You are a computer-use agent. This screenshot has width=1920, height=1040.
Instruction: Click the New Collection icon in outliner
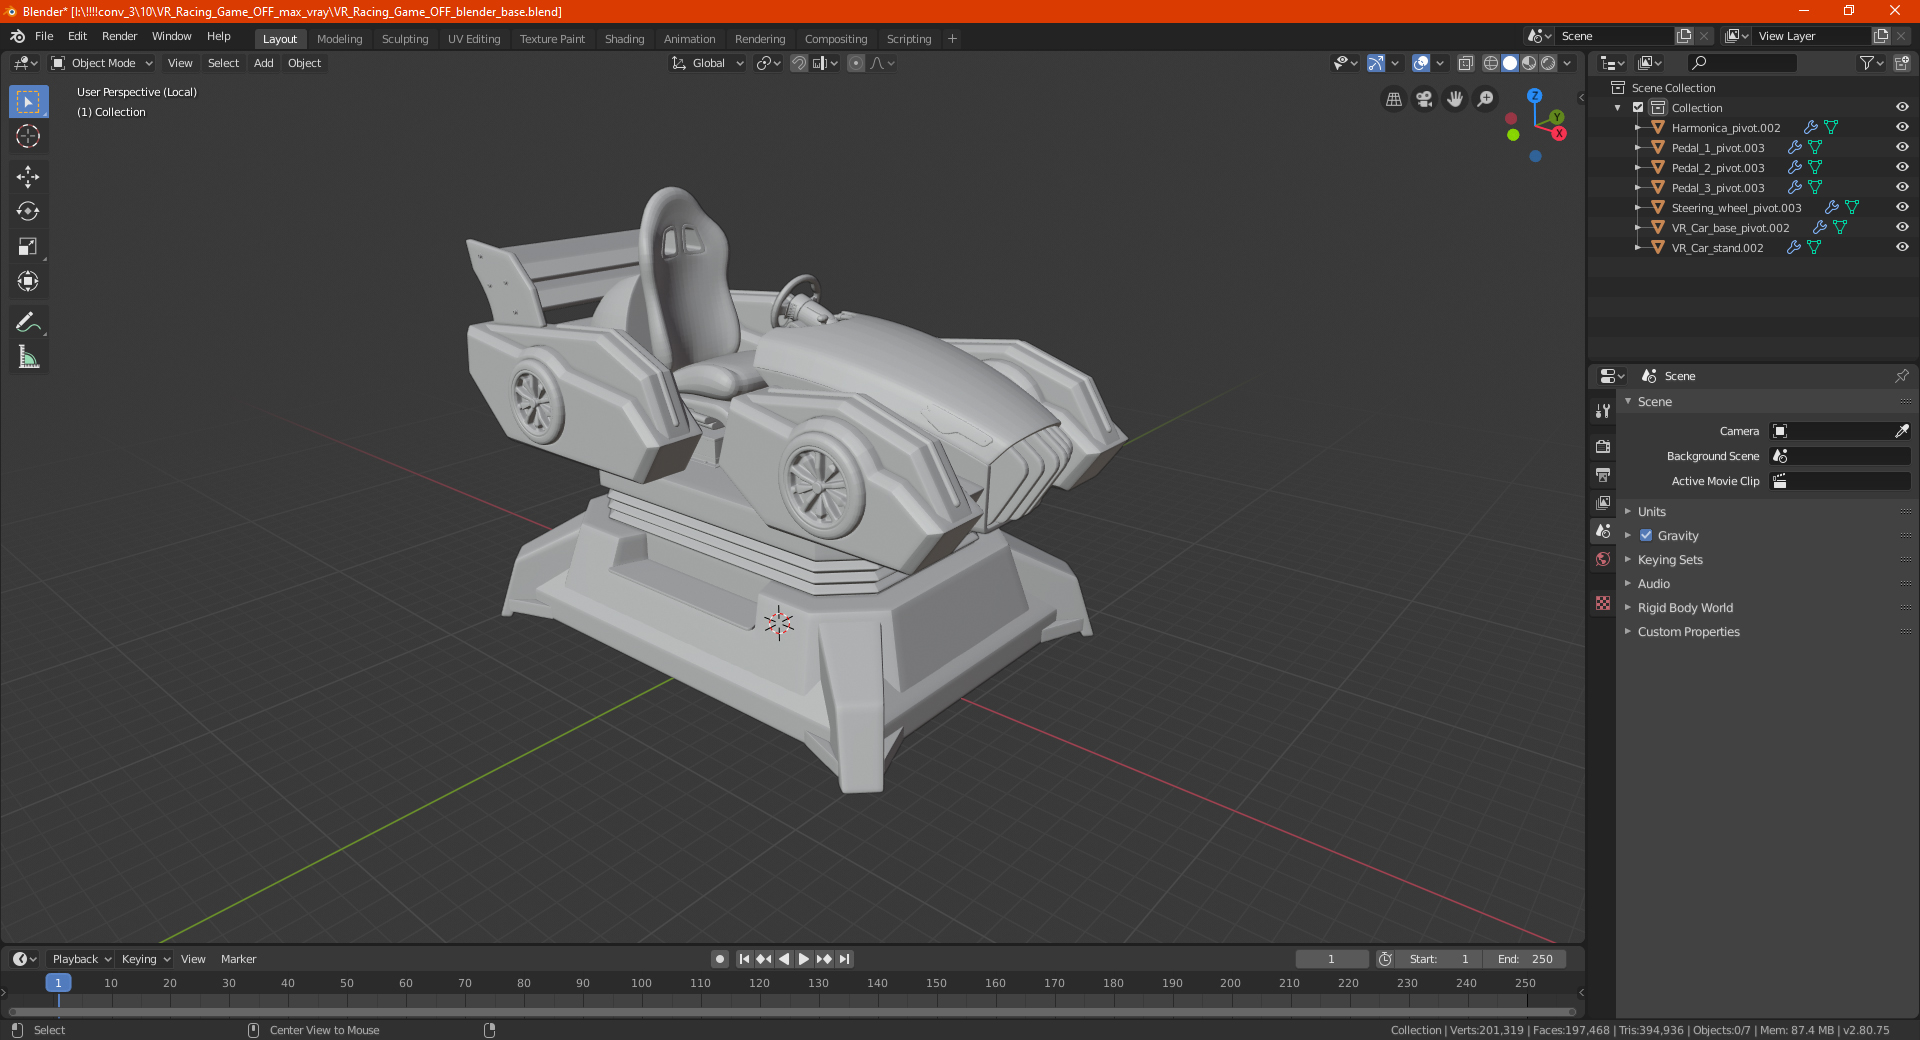[1901, 63]
